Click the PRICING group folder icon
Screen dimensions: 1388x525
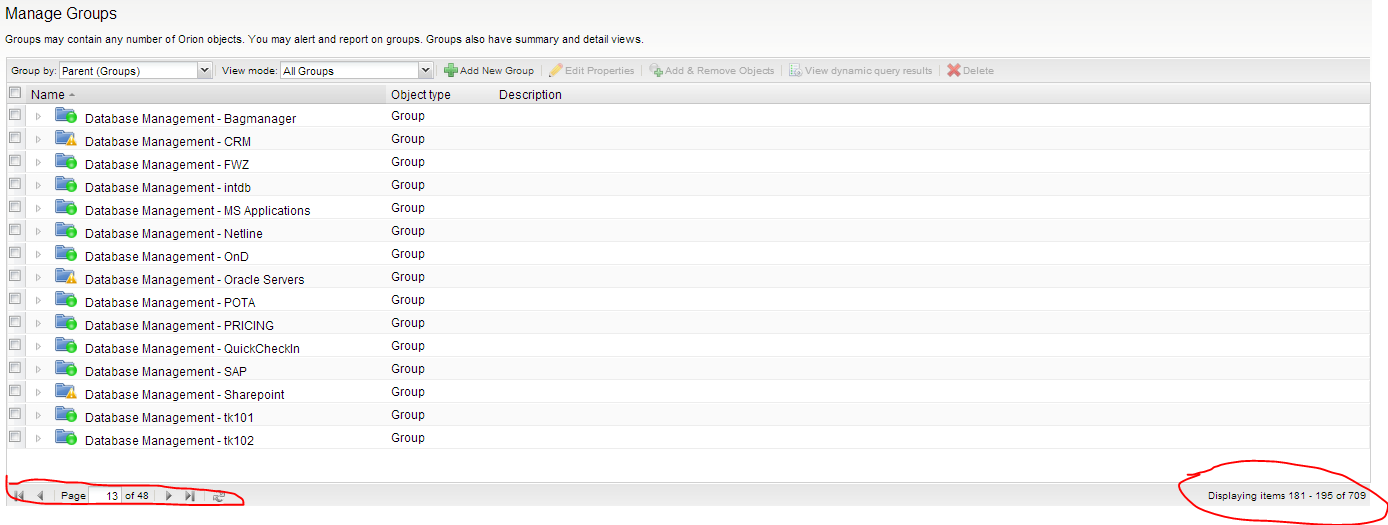[x=66, y=323]
